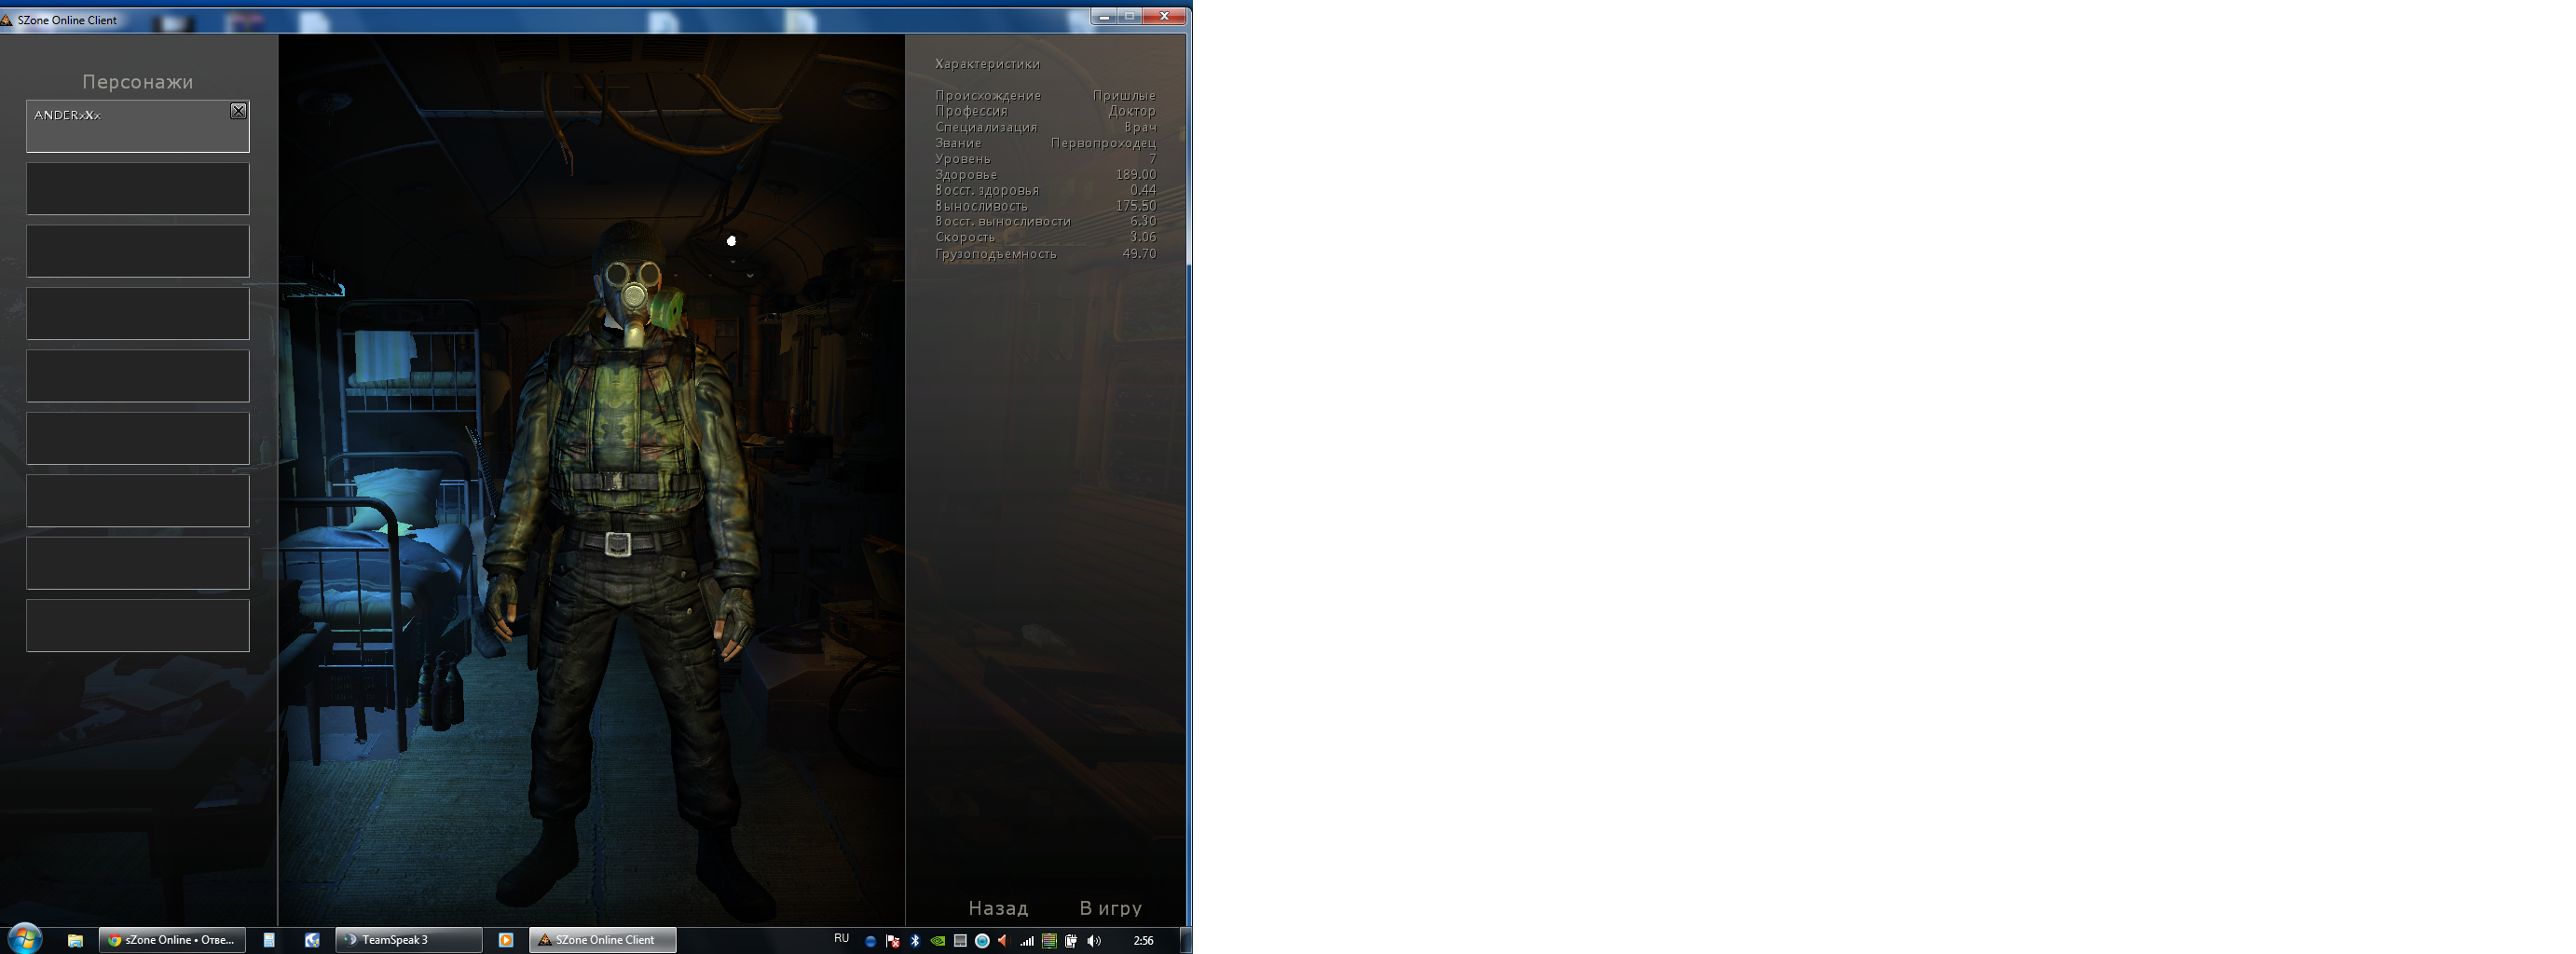Image resolution: width=2576 pixels, height=954 pixels.
Task: Open the volume speaker tray icon
Action: click(1093, 941)
